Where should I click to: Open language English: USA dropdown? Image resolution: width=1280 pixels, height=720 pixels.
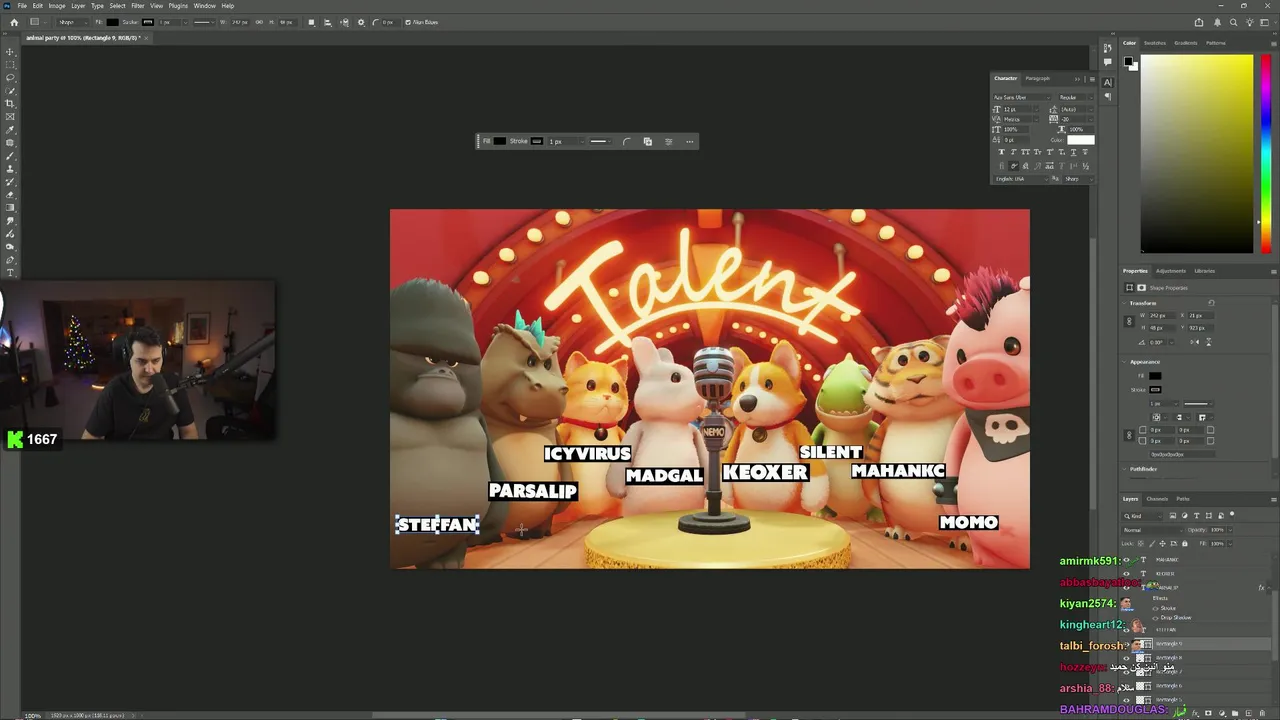point(1021,179)
